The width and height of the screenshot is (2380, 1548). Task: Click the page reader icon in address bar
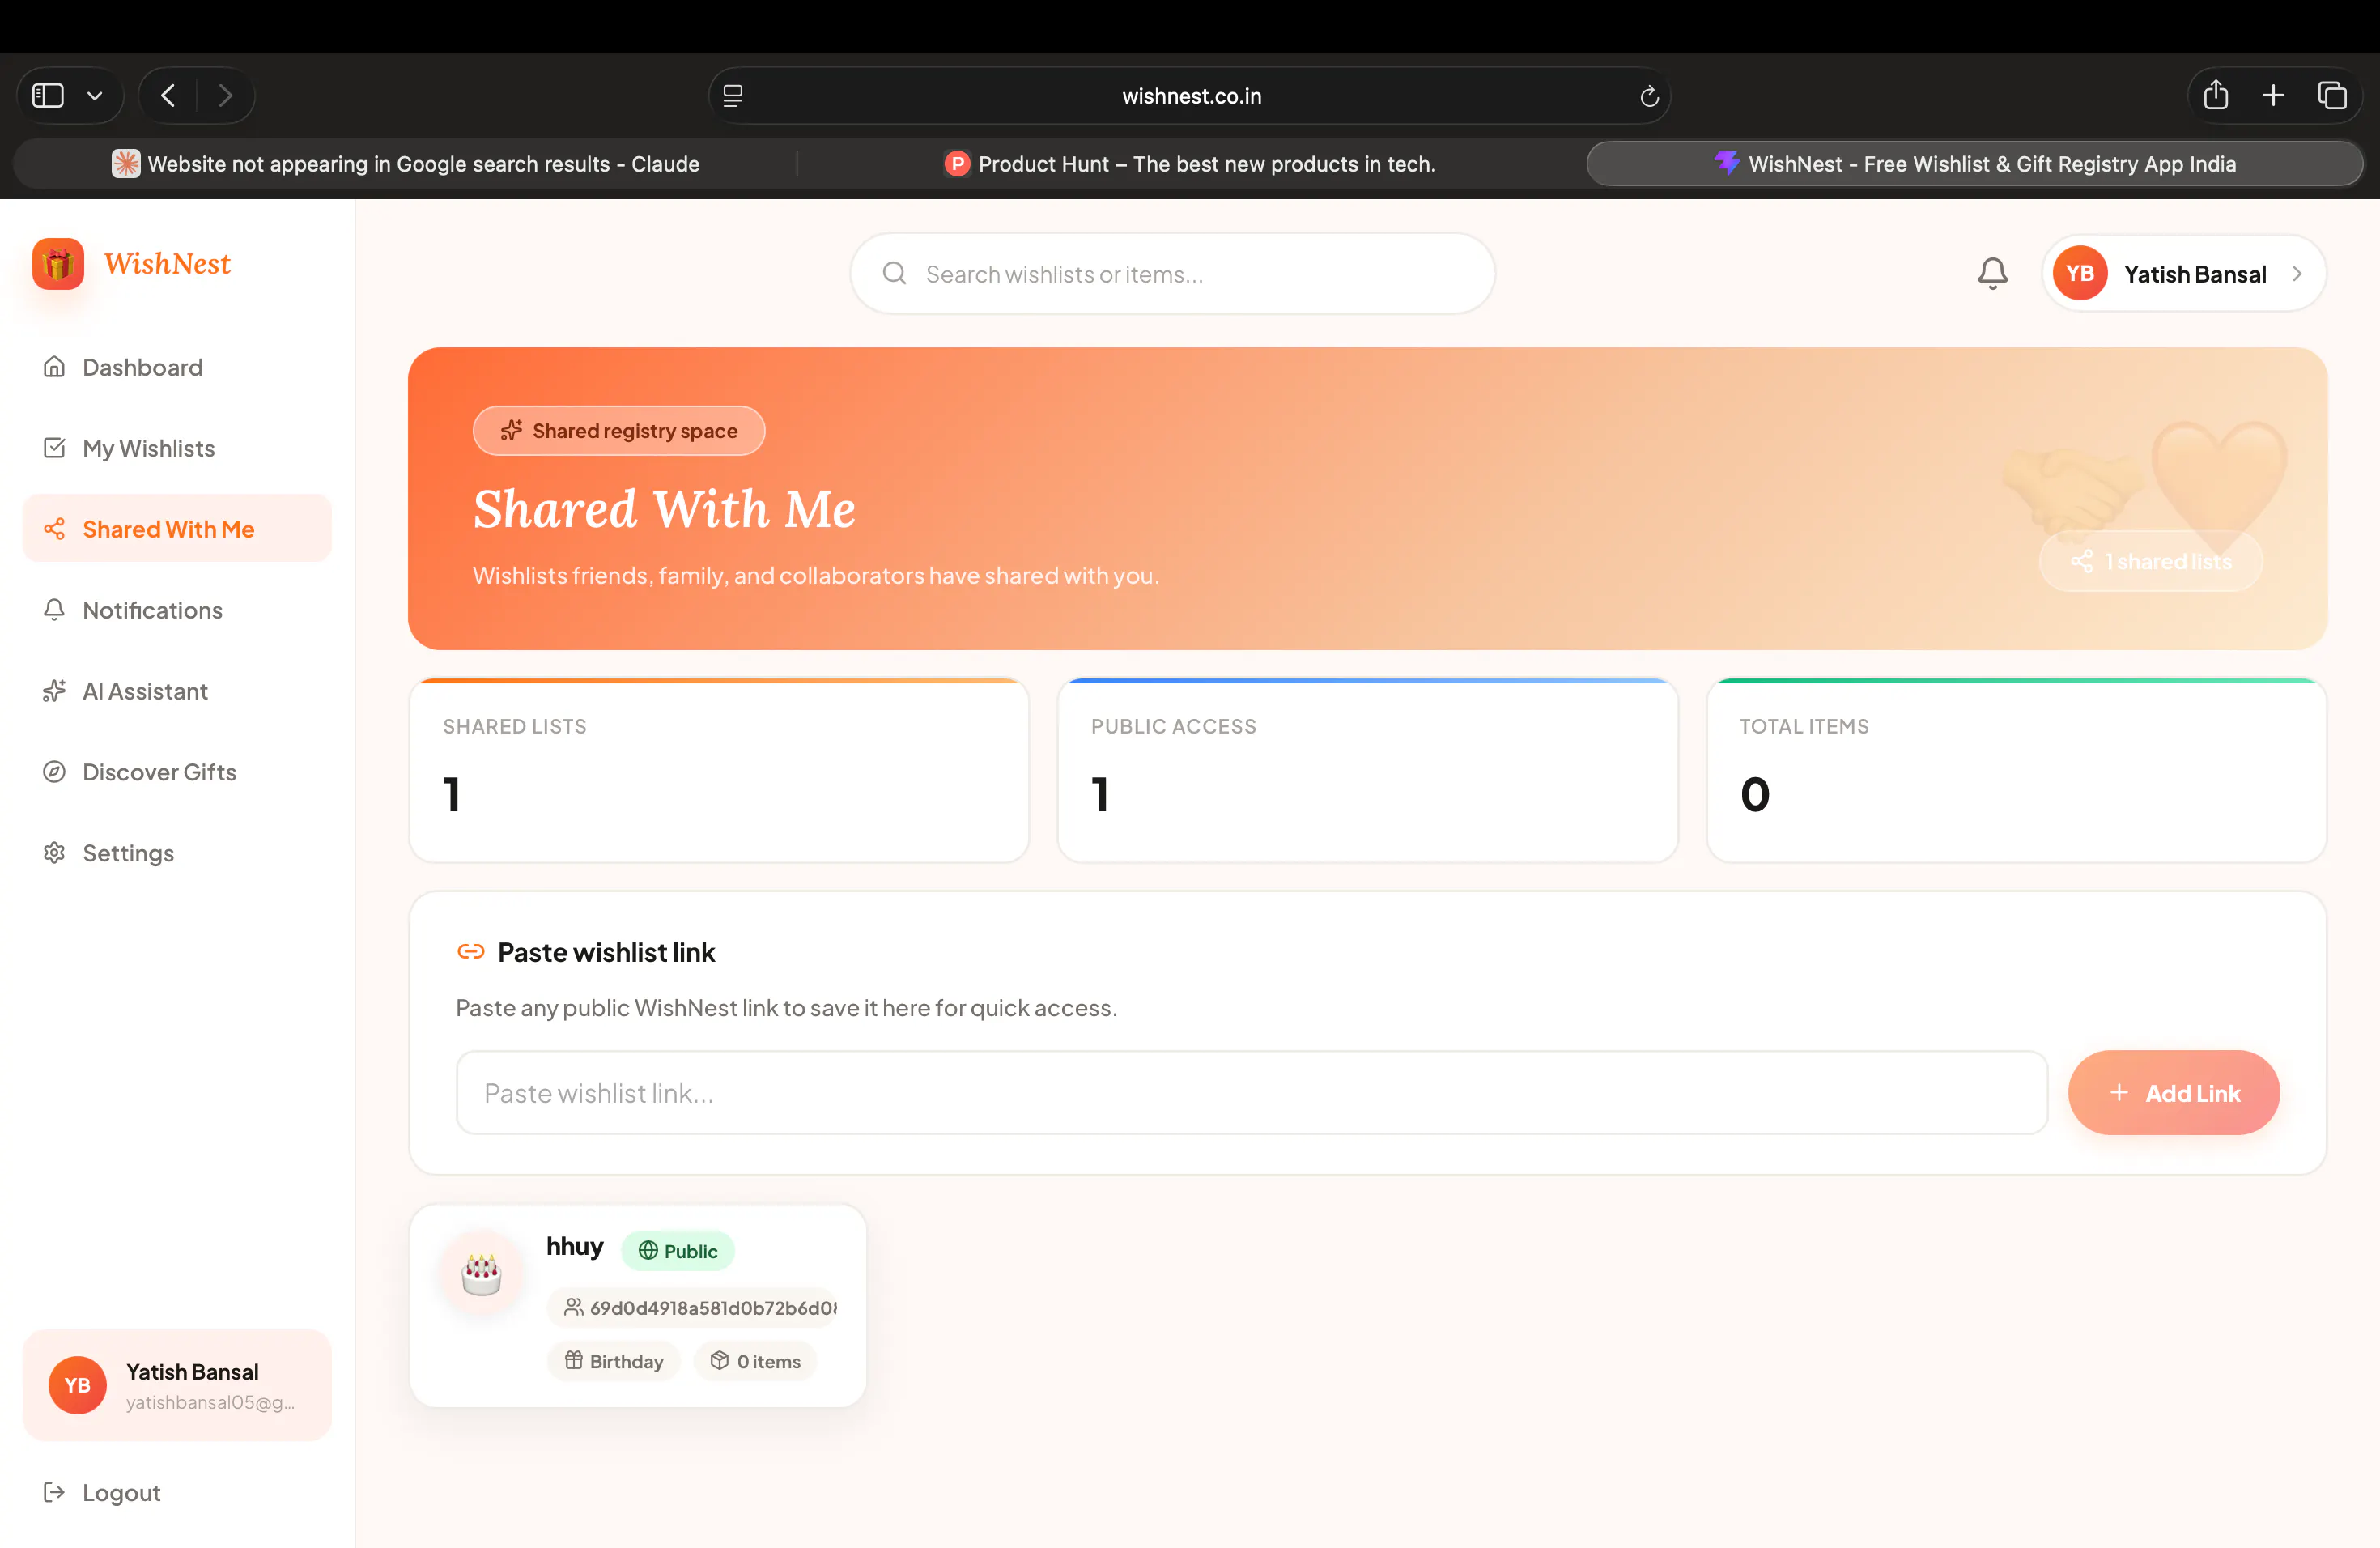click(733, 96)
